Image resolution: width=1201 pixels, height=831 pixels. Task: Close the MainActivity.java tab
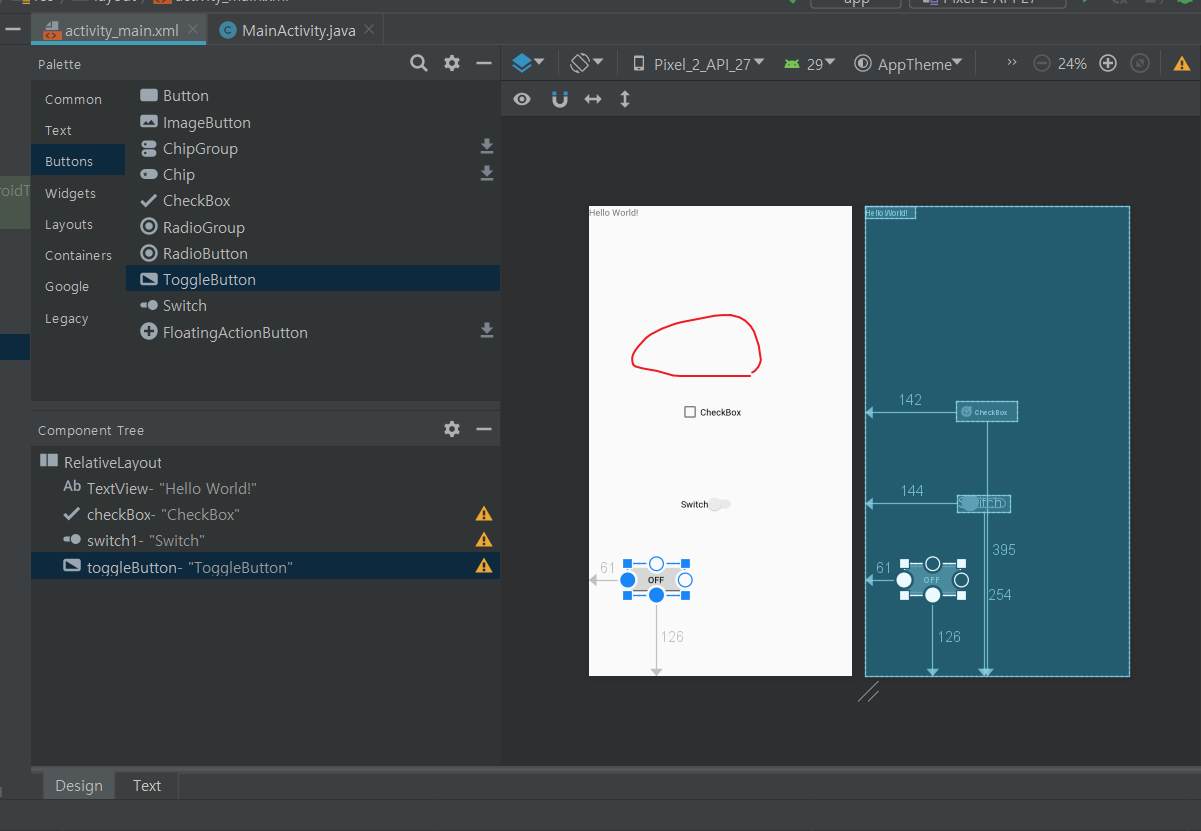369,30
